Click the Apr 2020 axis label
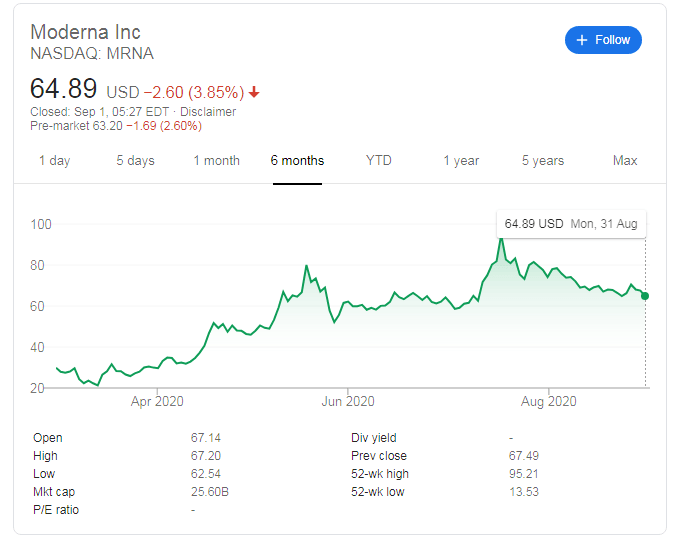 (x=158, y=402)
